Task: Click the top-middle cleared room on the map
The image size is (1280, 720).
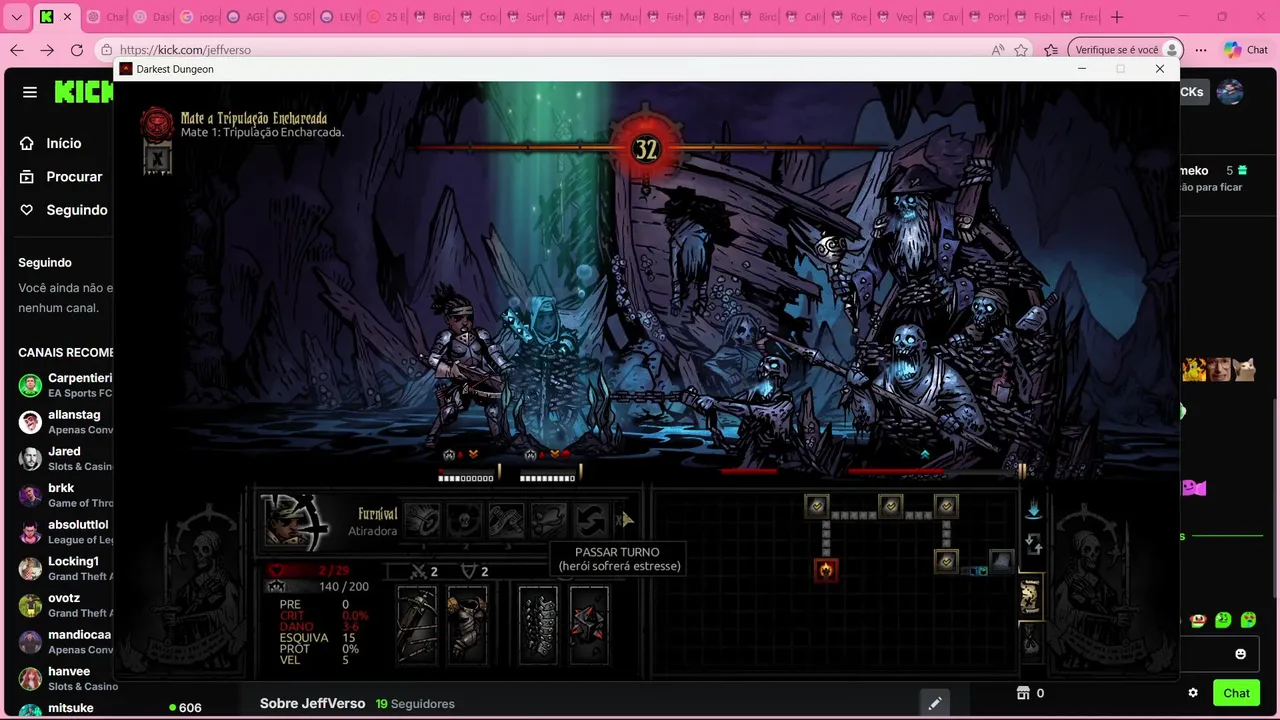Action: (x=890, y=506)
